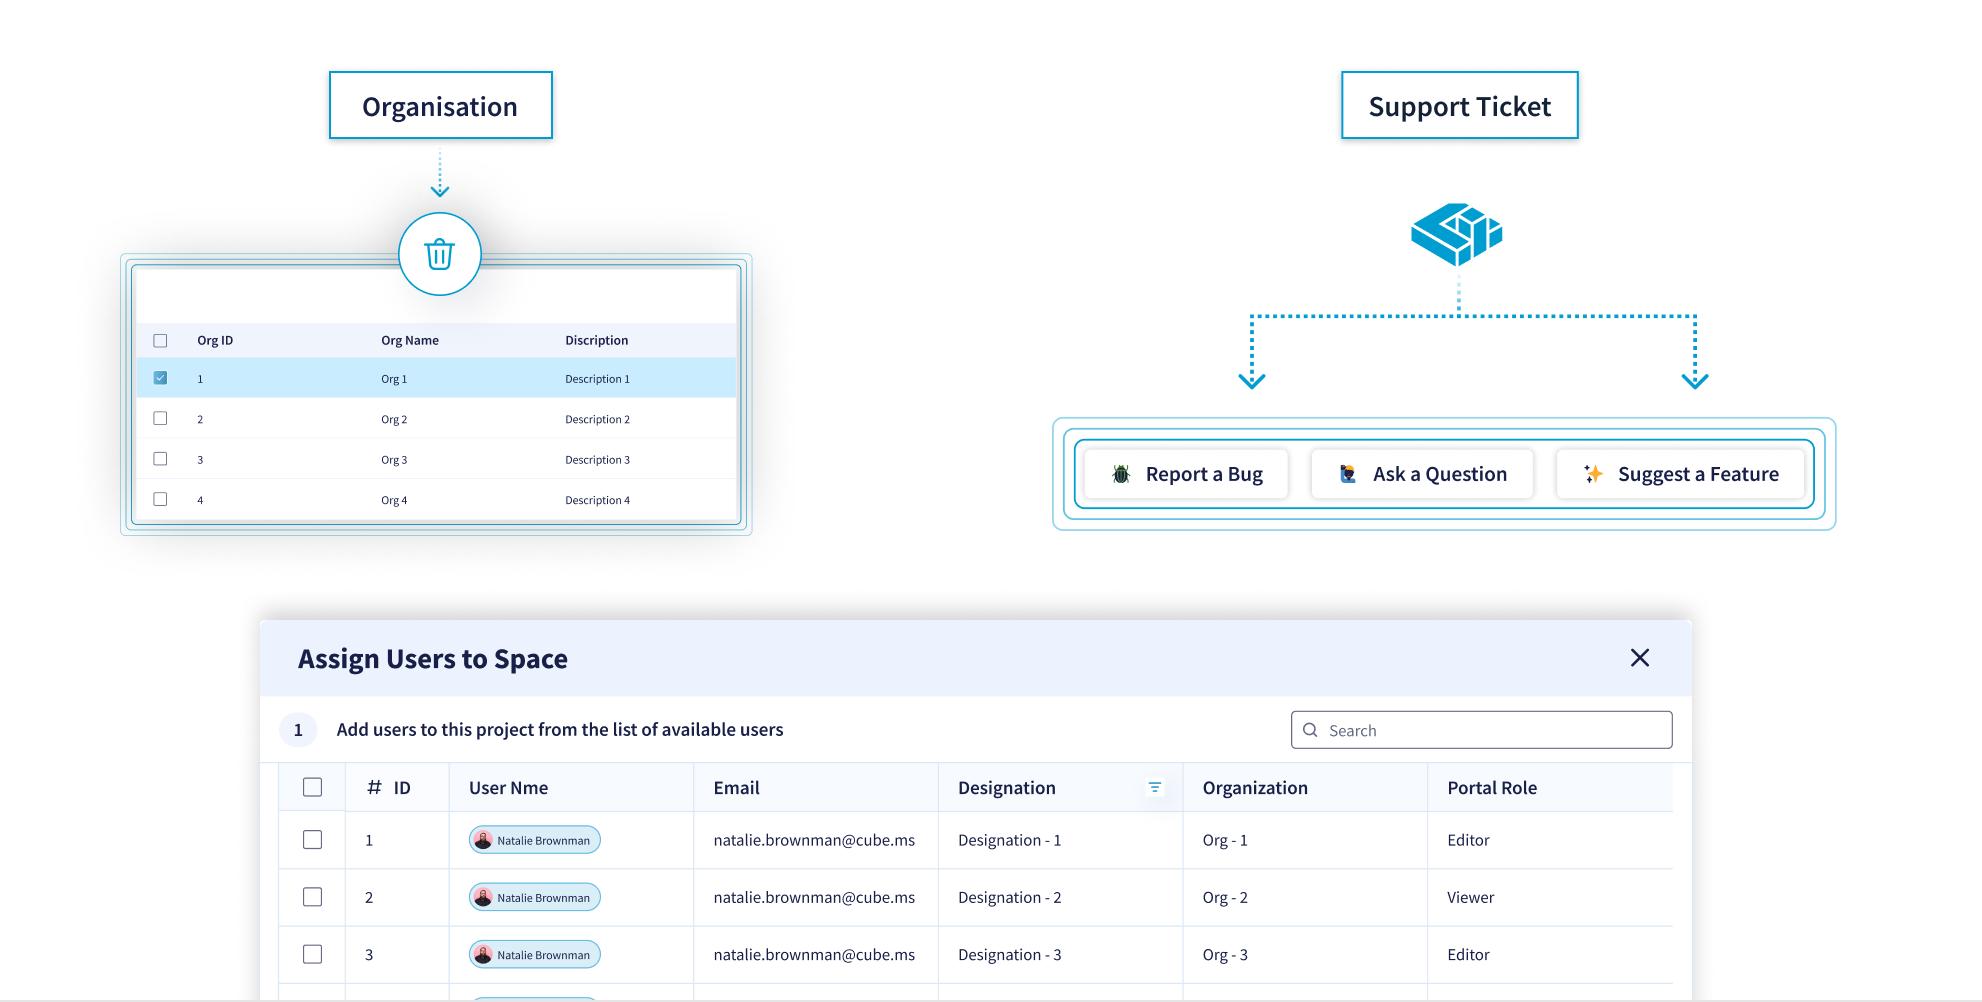The image size is (1982, 1002).
Task: Click email in the Designation - 2 row
Action: [x=814, y=897]
